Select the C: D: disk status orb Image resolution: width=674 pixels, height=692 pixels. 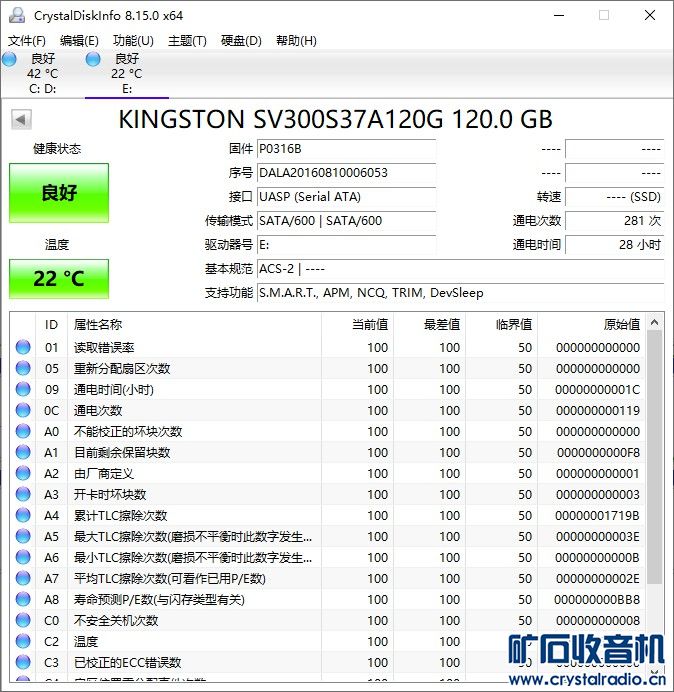pyautogui.click(x=9, y=59)
